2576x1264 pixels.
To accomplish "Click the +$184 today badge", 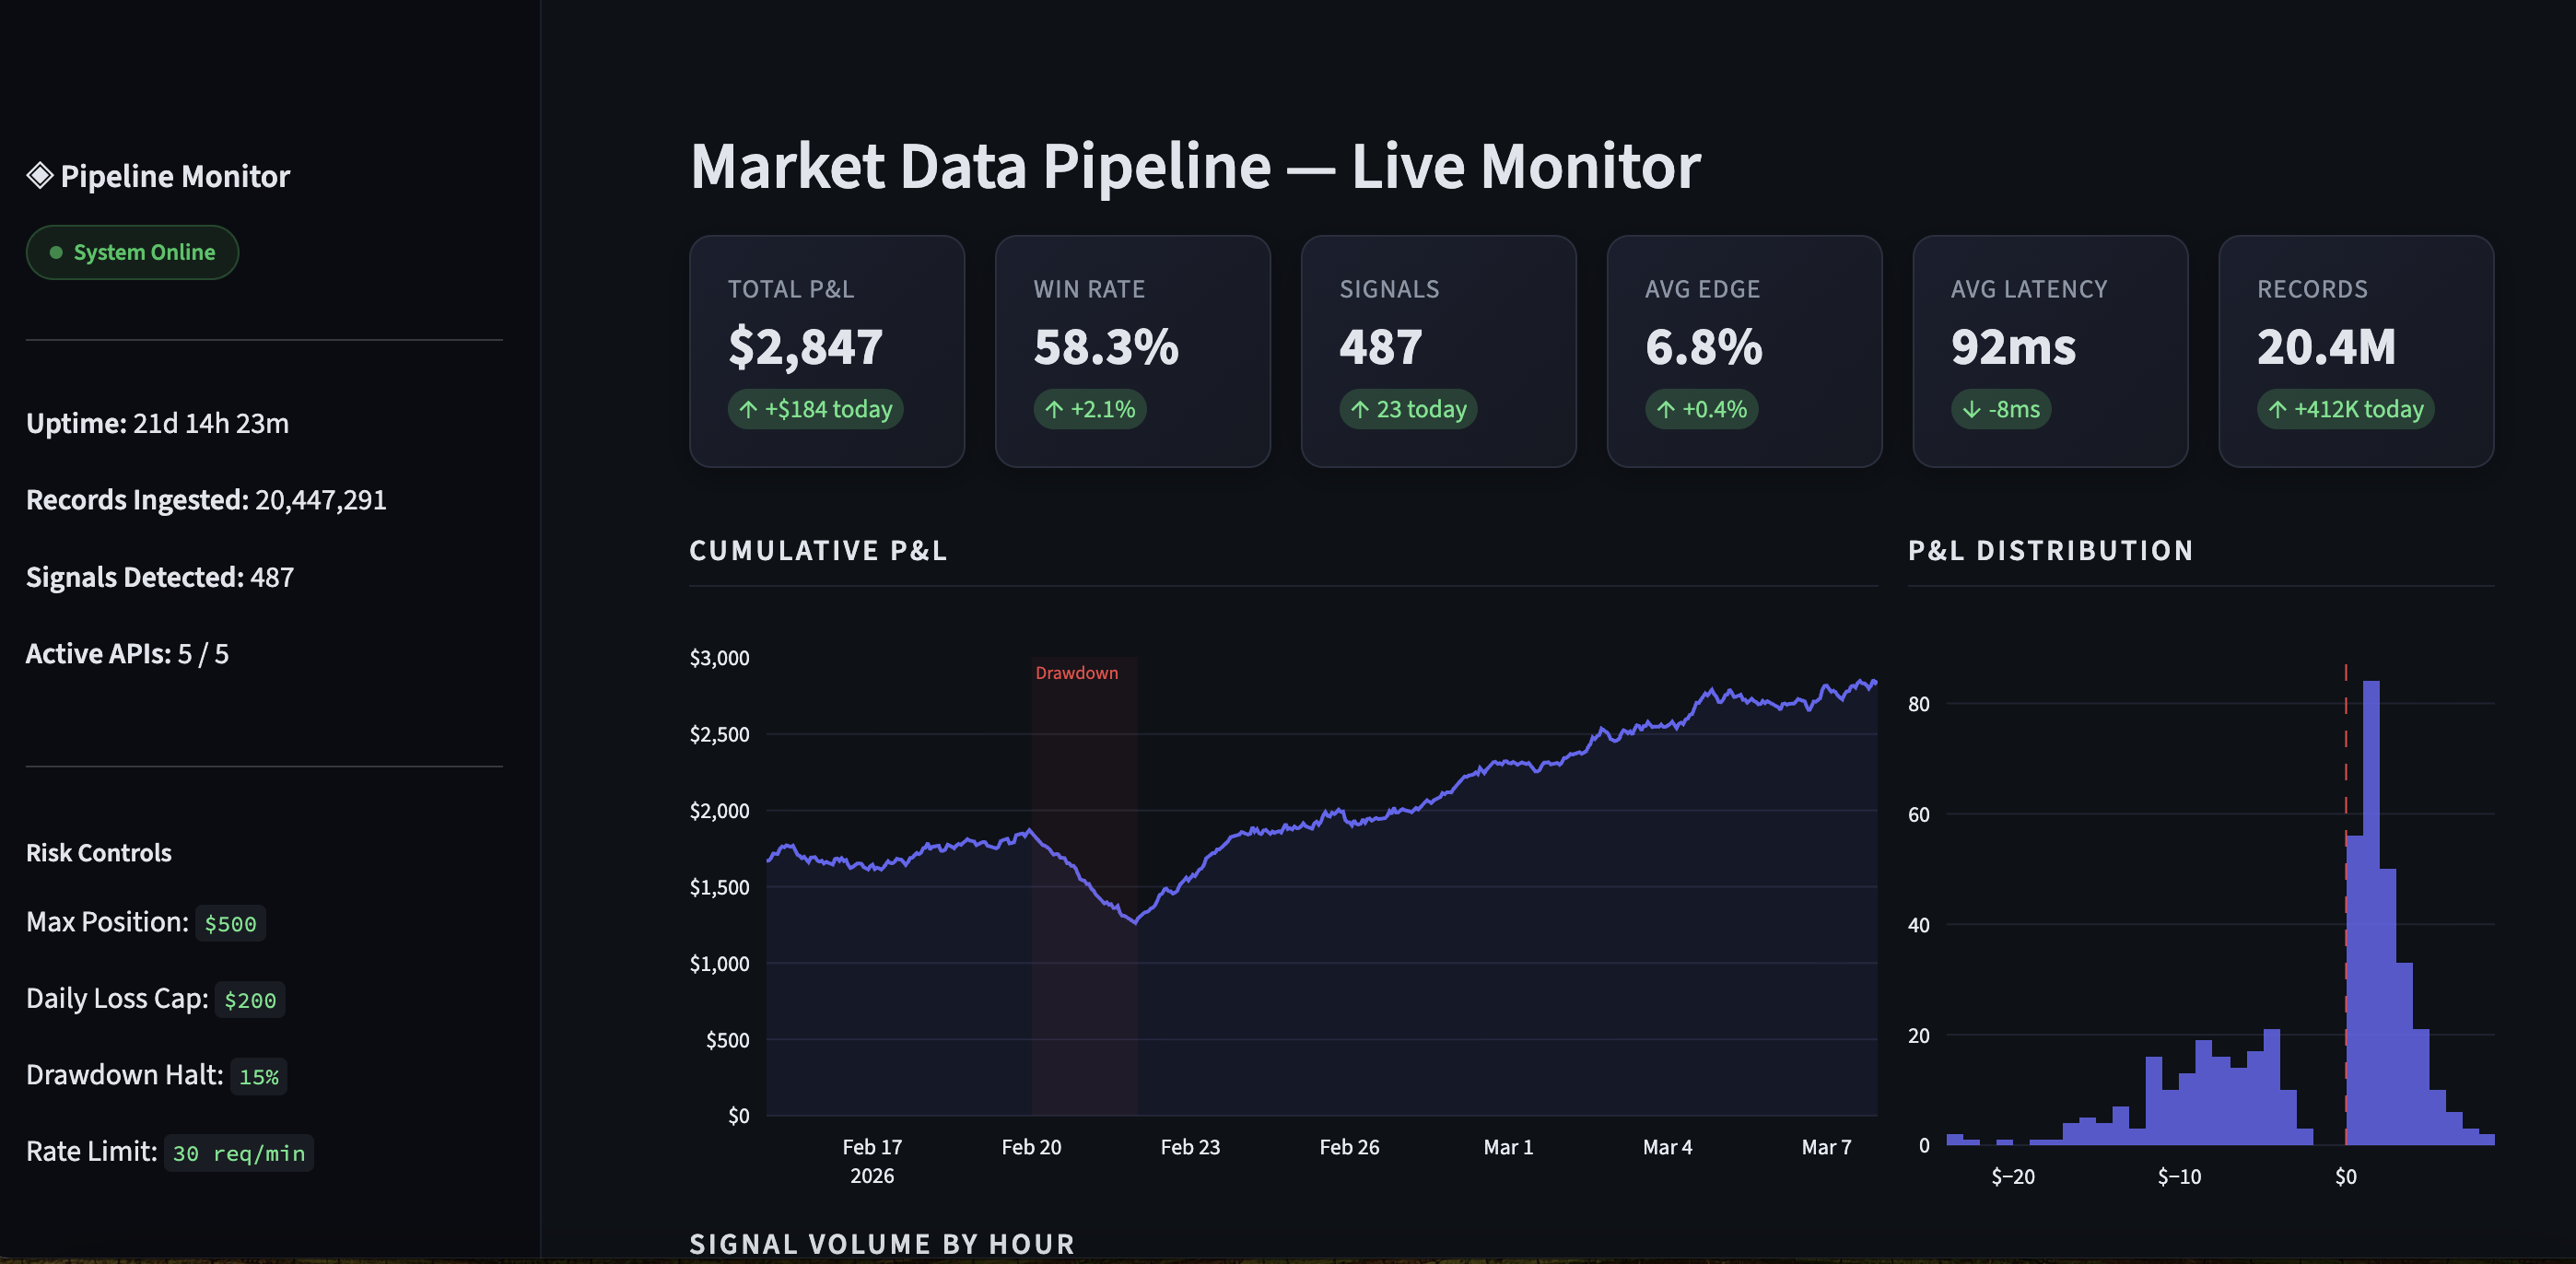I will (x=816, y=409).
